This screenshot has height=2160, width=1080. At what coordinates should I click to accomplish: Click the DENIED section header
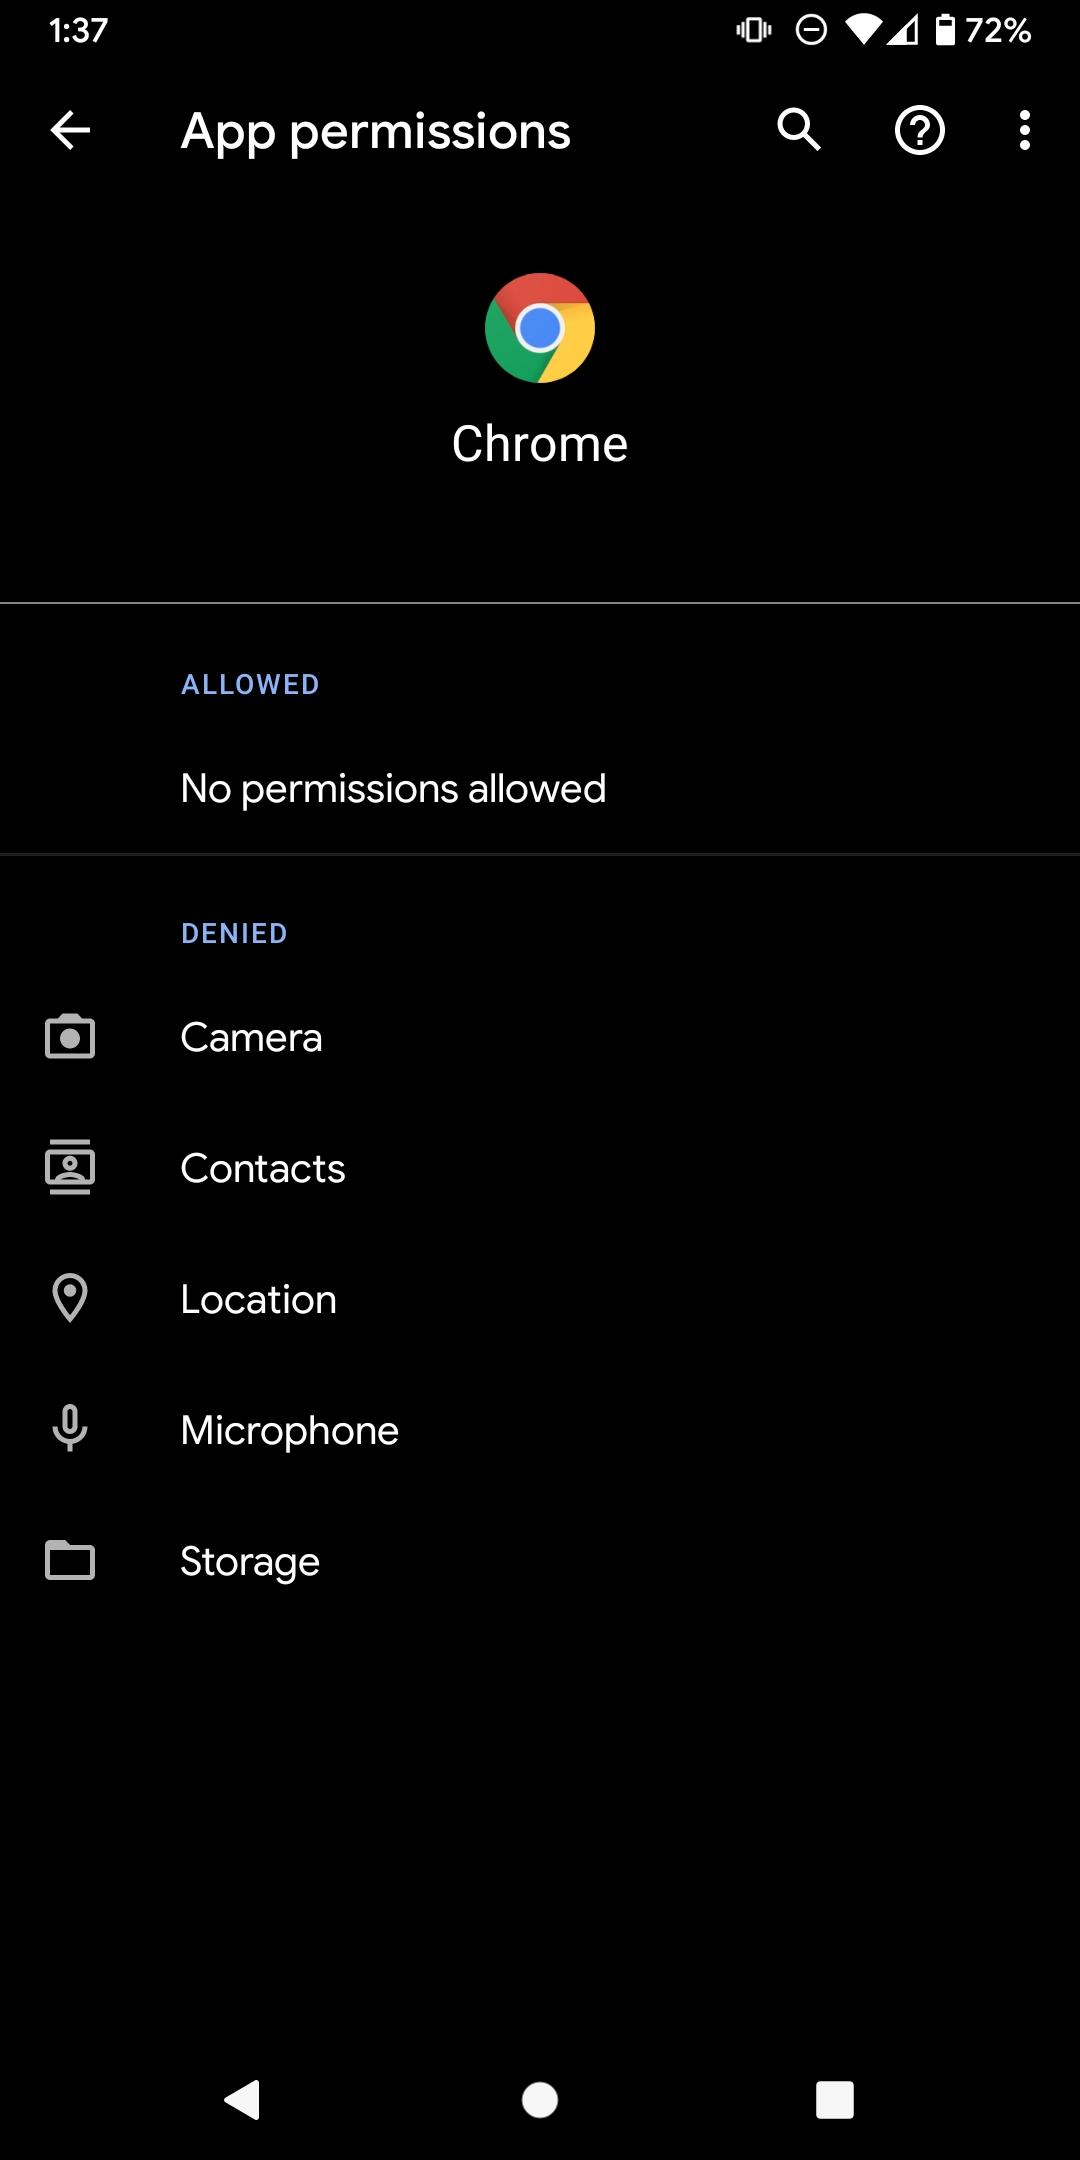[x=233, y=932]
